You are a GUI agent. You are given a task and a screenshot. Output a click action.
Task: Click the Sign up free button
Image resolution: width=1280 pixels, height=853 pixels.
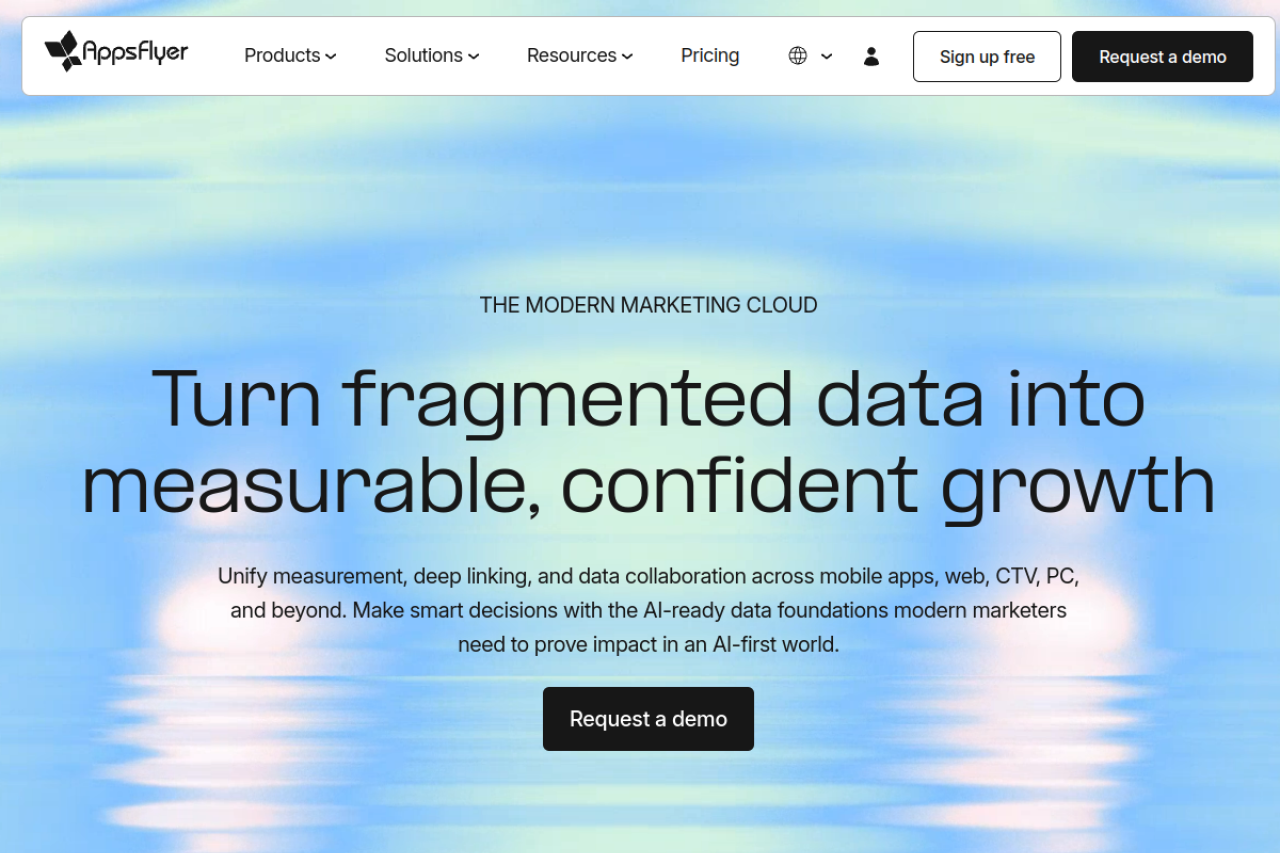tap(986, 57)
